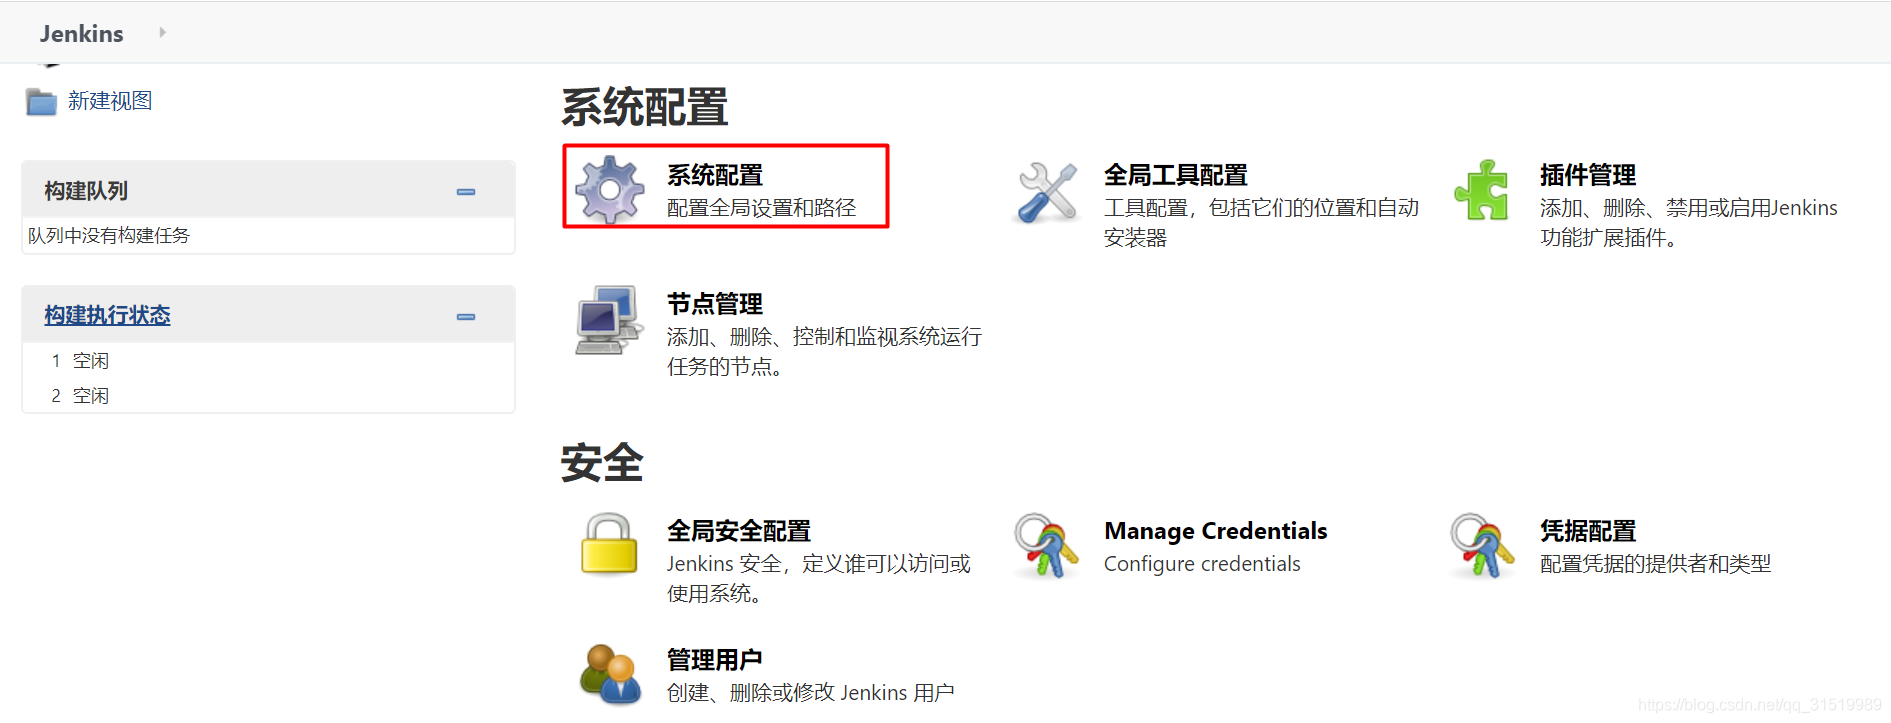Open the 插件管理 link
Image resolution: width=1891 pixels, height=723 pixels.
click(x=1588, y=175)
